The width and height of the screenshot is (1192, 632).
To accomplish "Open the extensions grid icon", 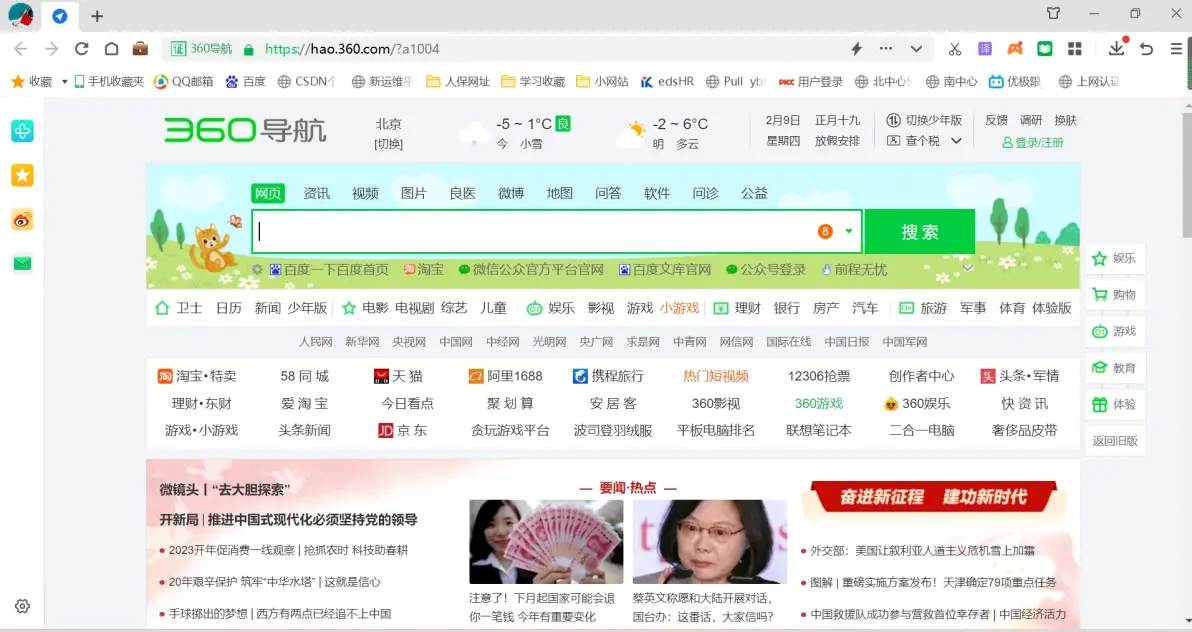I will [x=1075, y=49].
